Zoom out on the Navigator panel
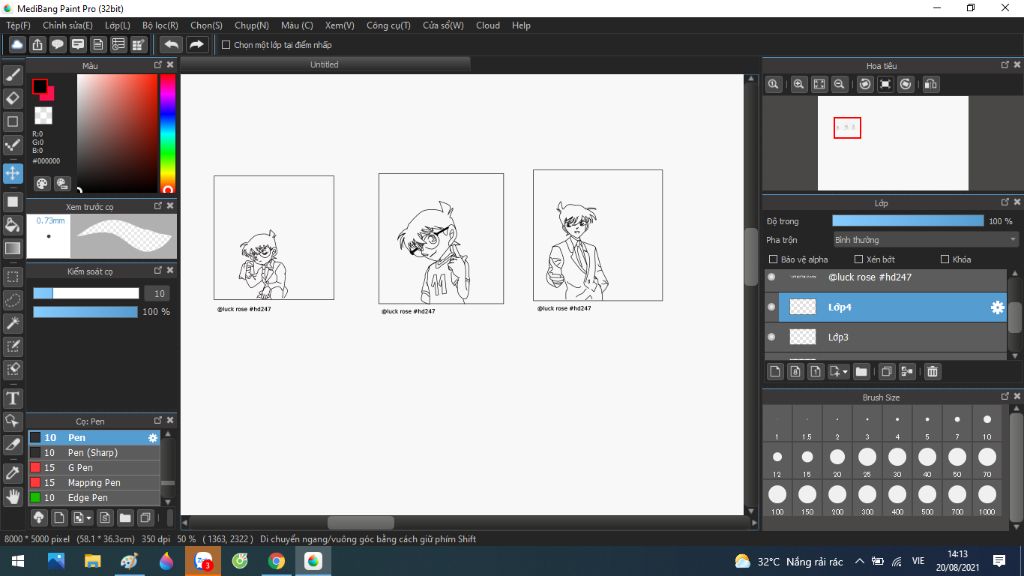The height and width of the screenshot is (576, 1024). tap(839, 84)
